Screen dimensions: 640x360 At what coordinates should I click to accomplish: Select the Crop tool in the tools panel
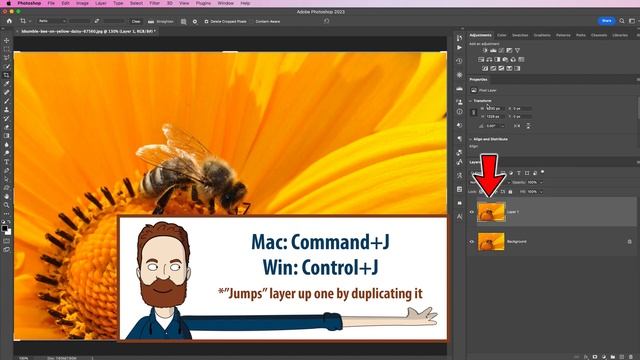click(x=7, y=75)
